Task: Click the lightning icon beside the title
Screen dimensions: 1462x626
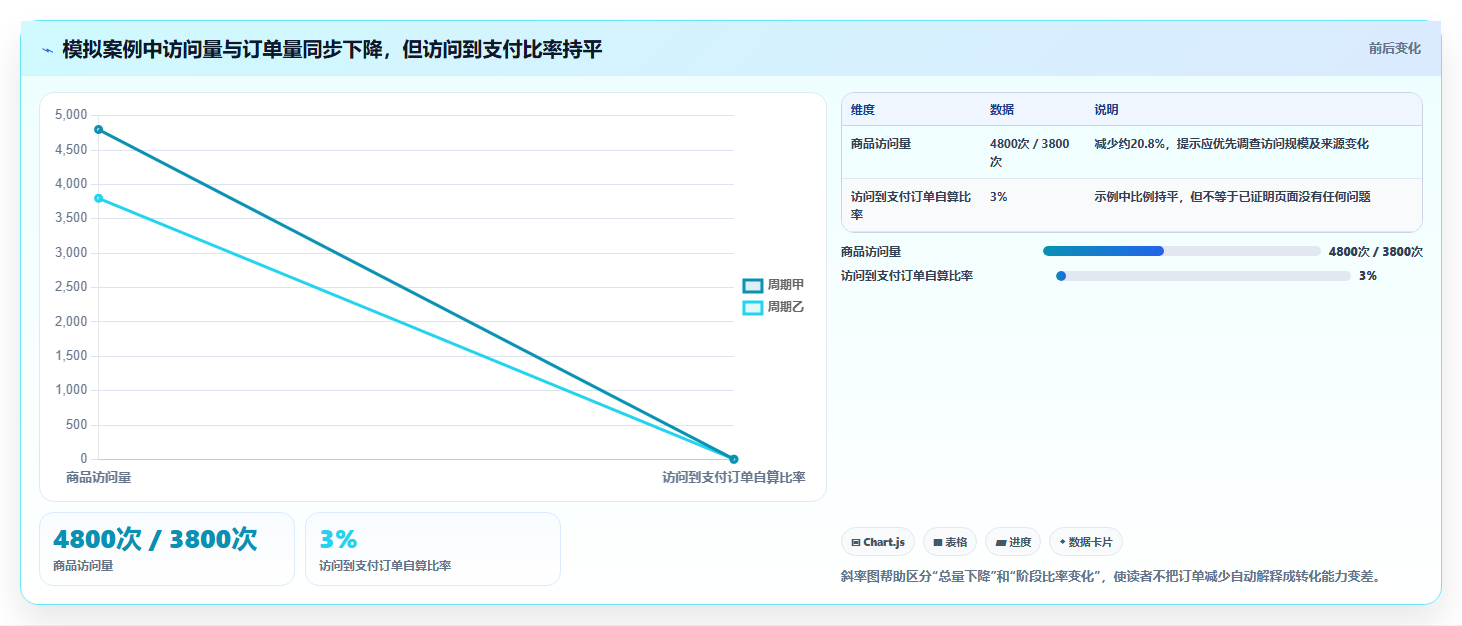Action: pyautogui.click(x=47, y=50)
